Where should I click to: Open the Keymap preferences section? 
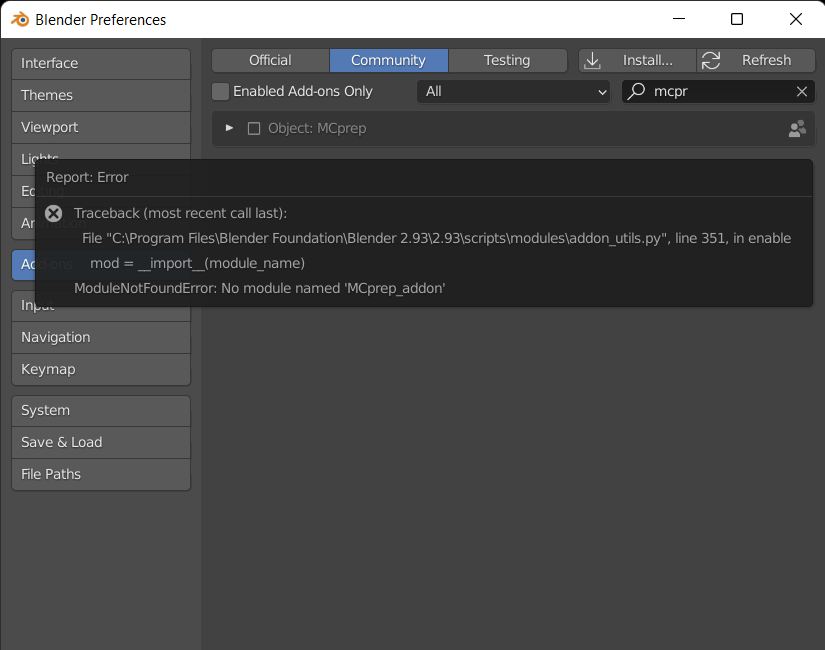[100, 369]
